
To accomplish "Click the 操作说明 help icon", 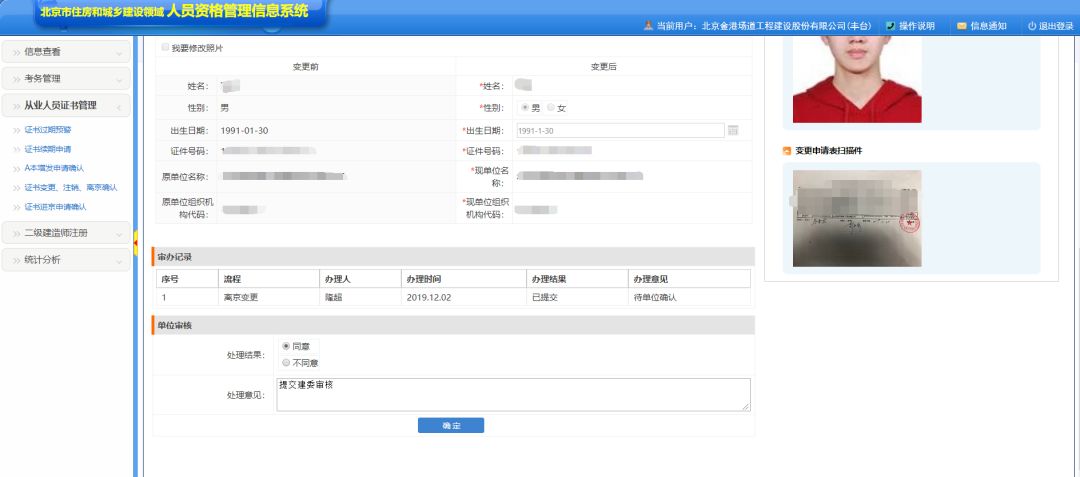I will click(x=890, y=26).
